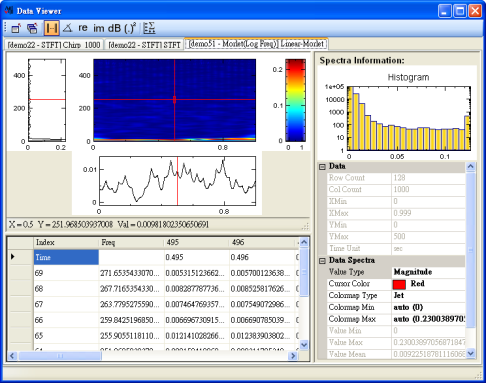Collapse the Data Spectra property group
The image size is (486, 383).
[322, 261]
